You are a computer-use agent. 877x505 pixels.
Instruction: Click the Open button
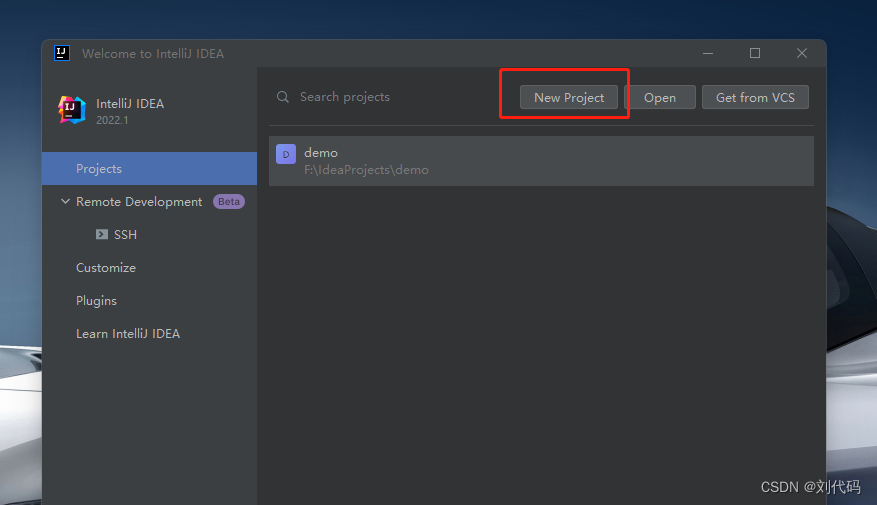tap(660, 97)
